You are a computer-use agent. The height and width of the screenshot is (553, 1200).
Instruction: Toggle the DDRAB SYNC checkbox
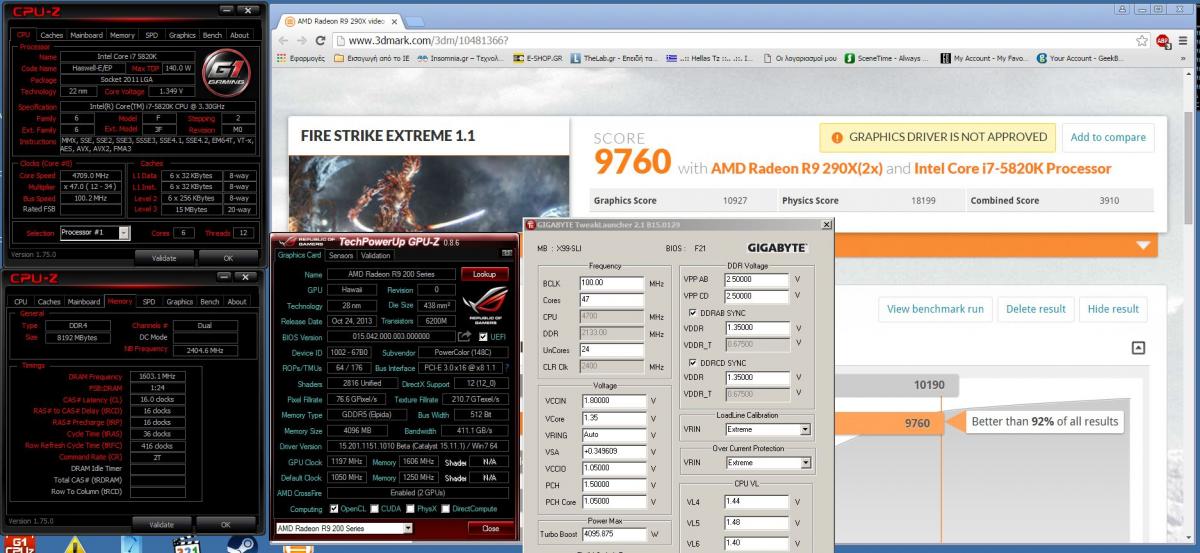(x=693, y=312)
